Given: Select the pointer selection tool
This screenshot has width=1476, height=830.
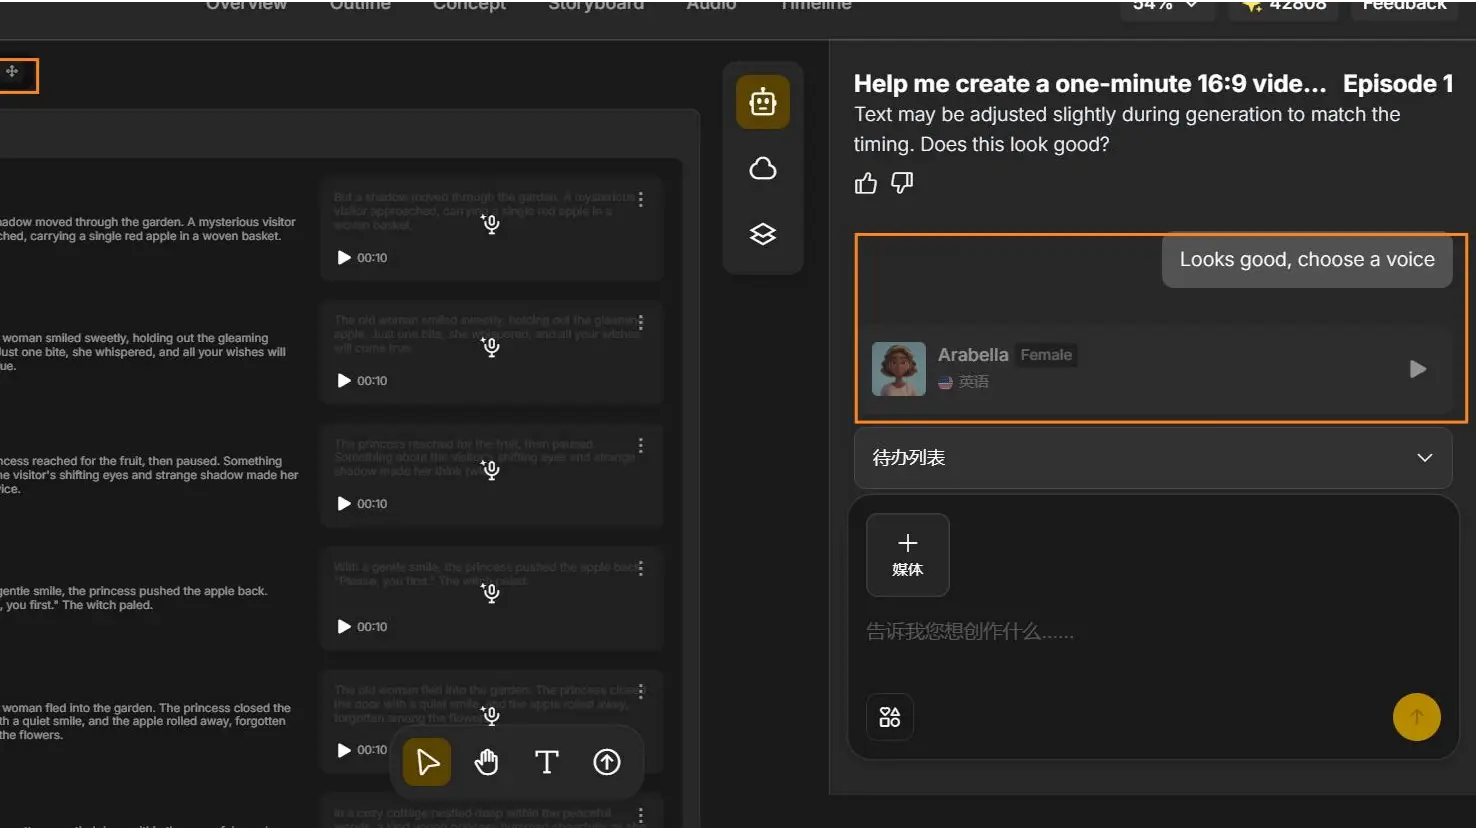Looking at the screenshot, I should click(x=427, y=762).
